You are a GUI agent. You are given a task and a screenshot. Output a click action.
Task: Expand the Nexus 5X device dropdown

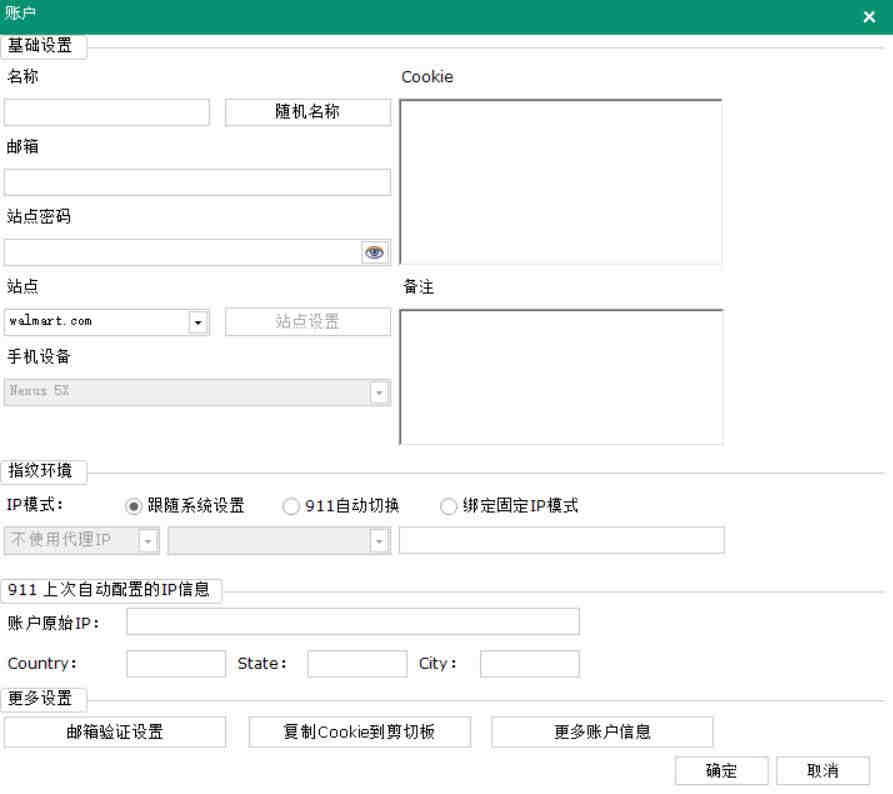pos(379,392)
